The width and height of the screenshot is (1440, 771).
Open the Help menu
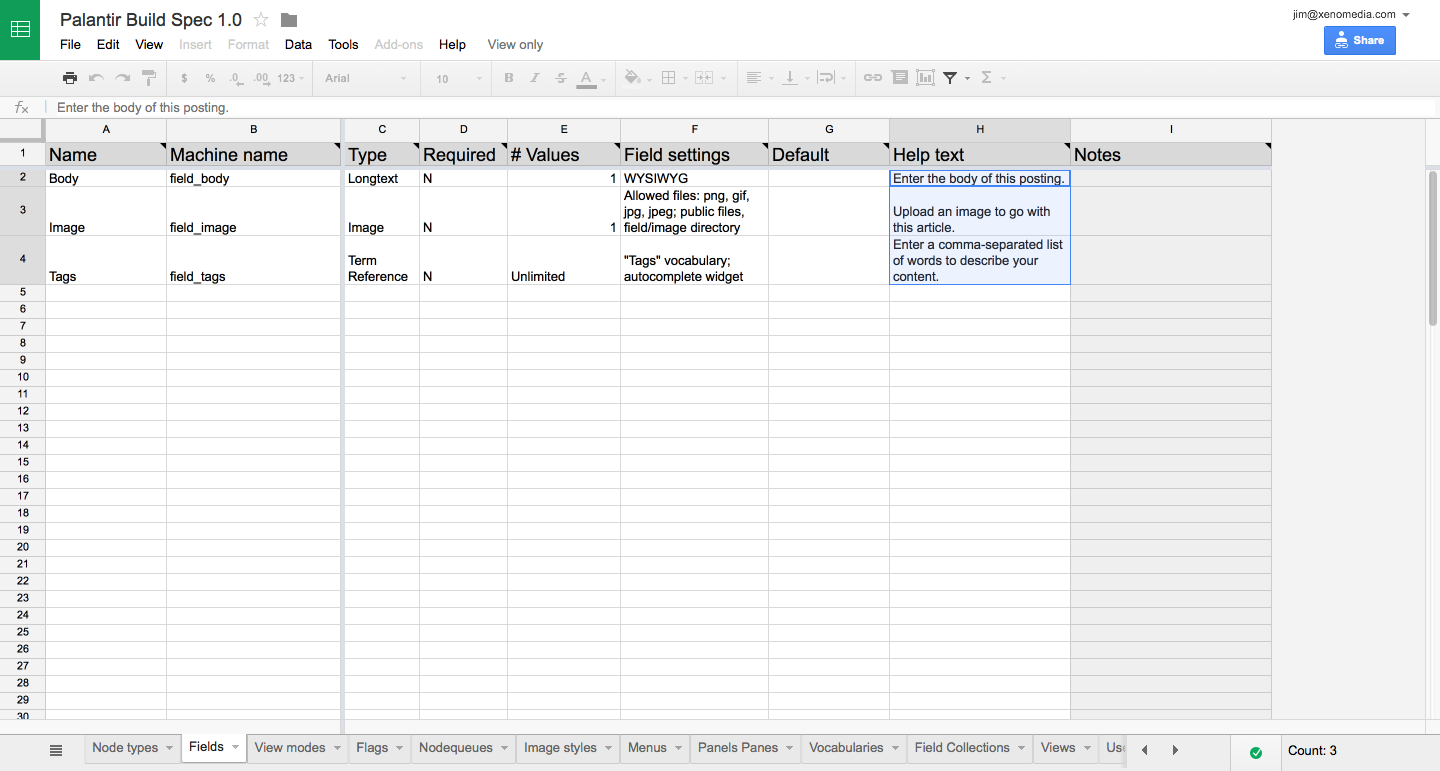(x=452, y=44)
